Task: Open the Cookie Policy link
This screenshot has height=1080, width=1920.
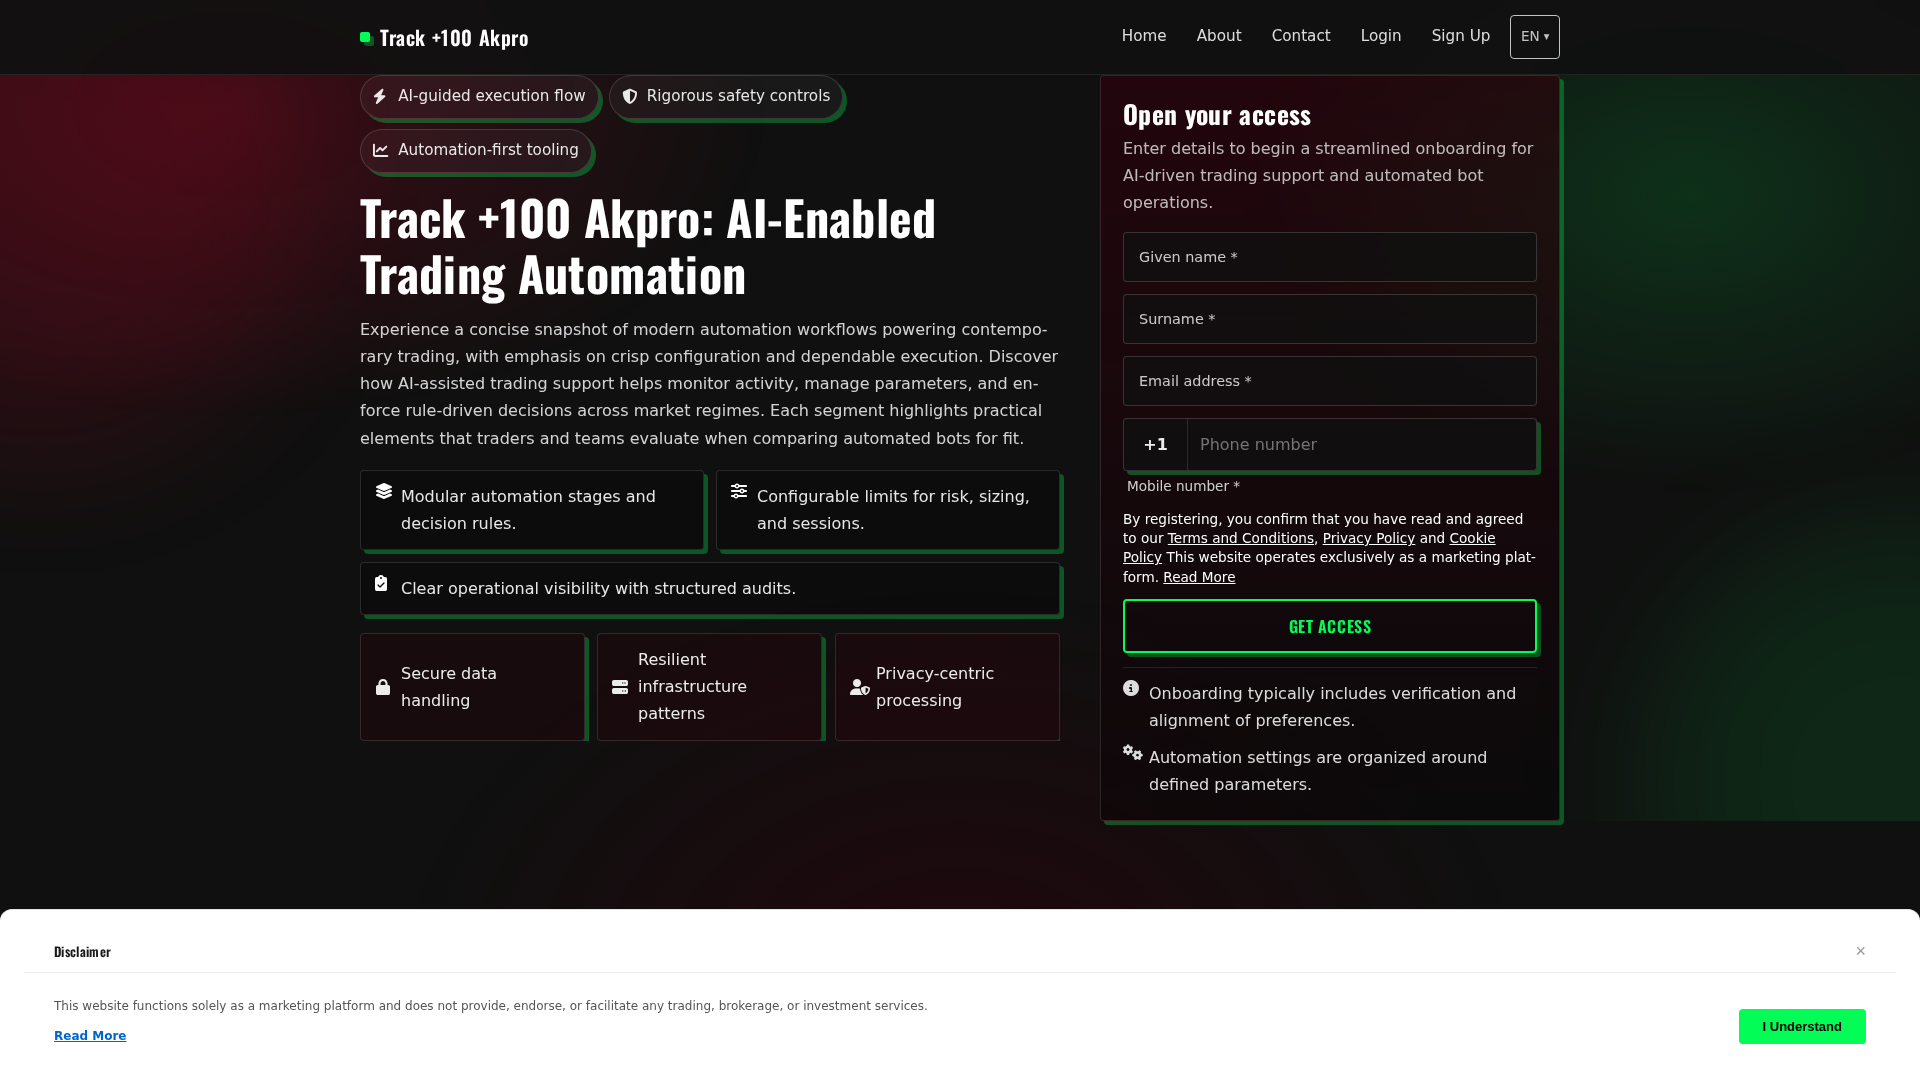Action: coord(1473,538)
